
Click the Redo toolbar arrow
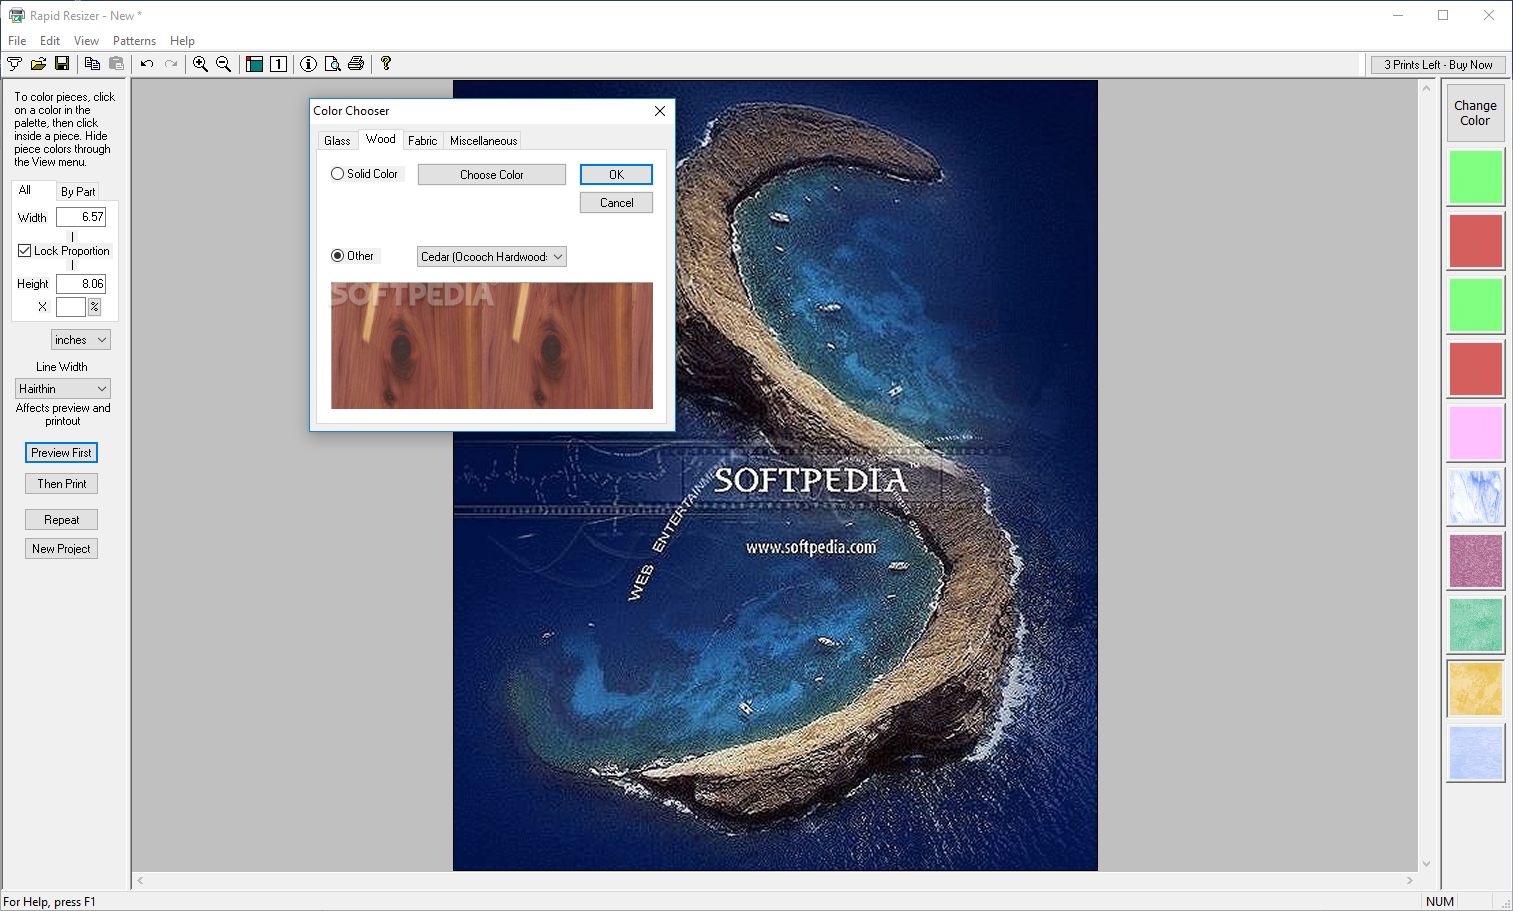(x=171, y=64)
